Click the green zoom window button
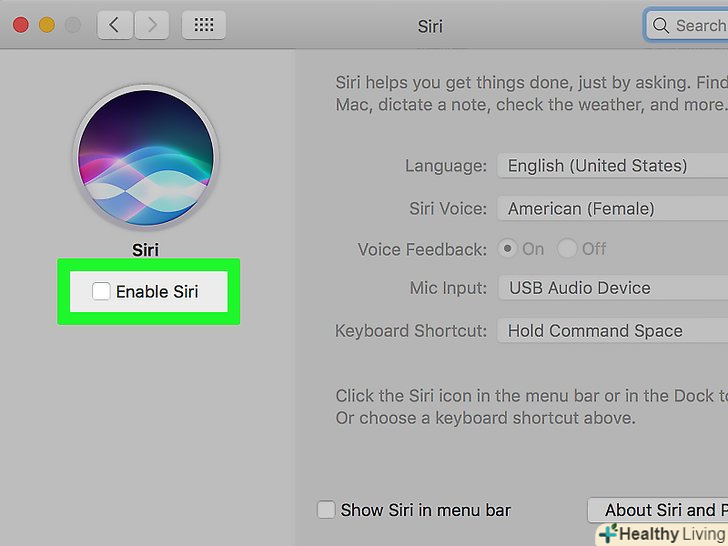728x546 pixels. [x=74, y=25]
